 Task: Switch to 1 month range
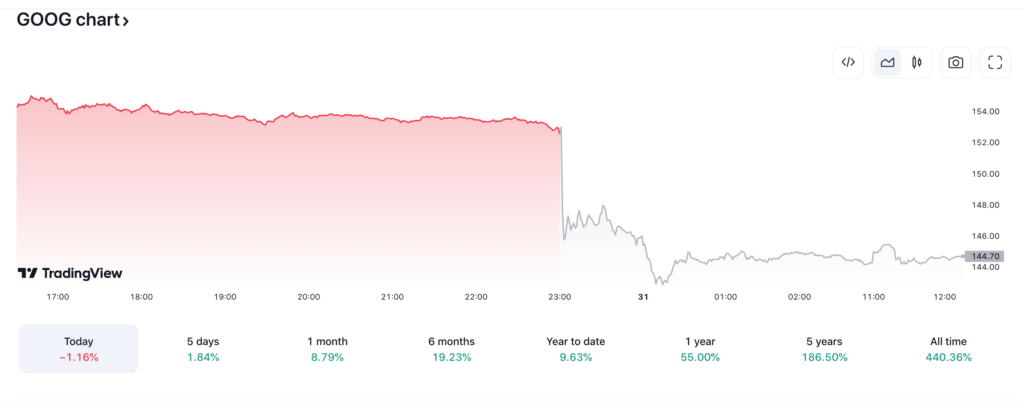(x=327, y=349)
